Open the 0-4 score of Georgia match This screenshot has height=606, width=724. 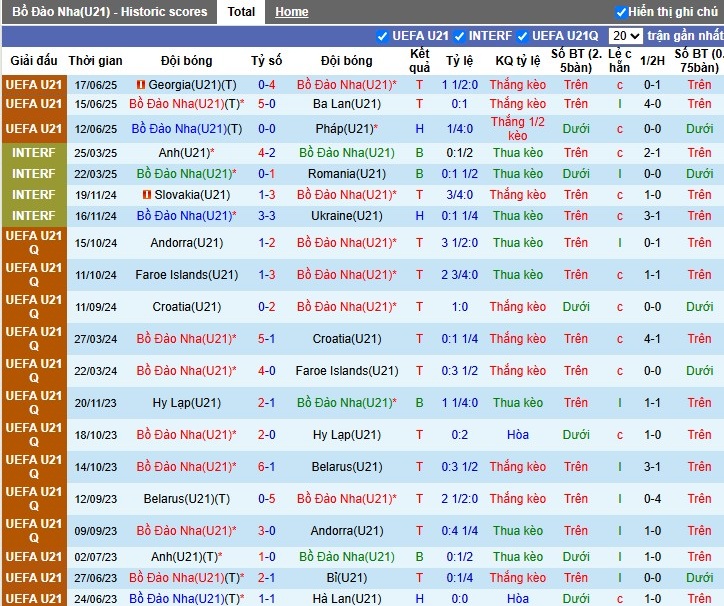(266, 85)
